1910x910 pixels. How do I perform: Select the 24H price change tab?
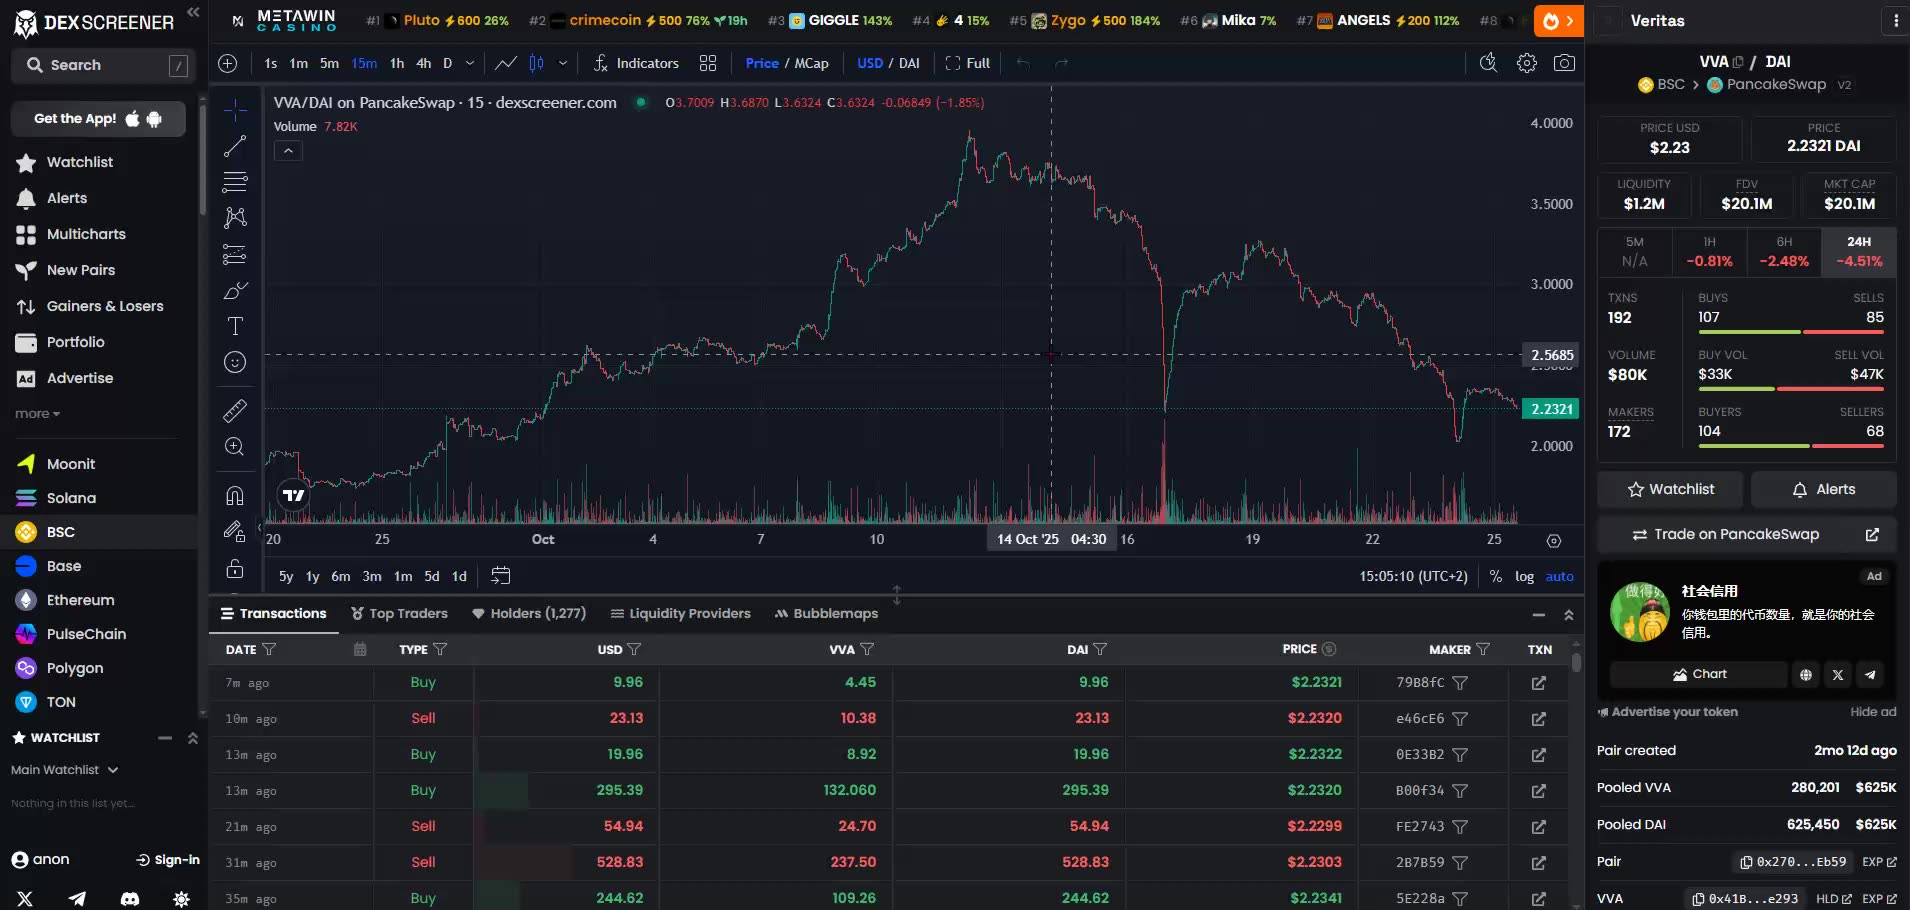[x=1859, y=252]
